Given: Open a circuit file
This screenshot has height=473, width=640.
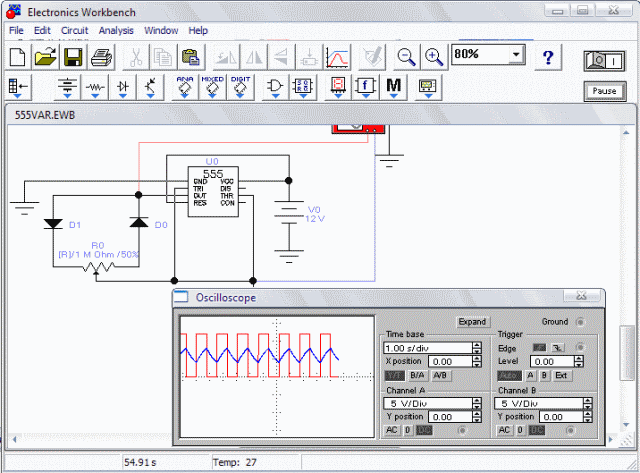Looking at the screenshot, I should point(45,57).
